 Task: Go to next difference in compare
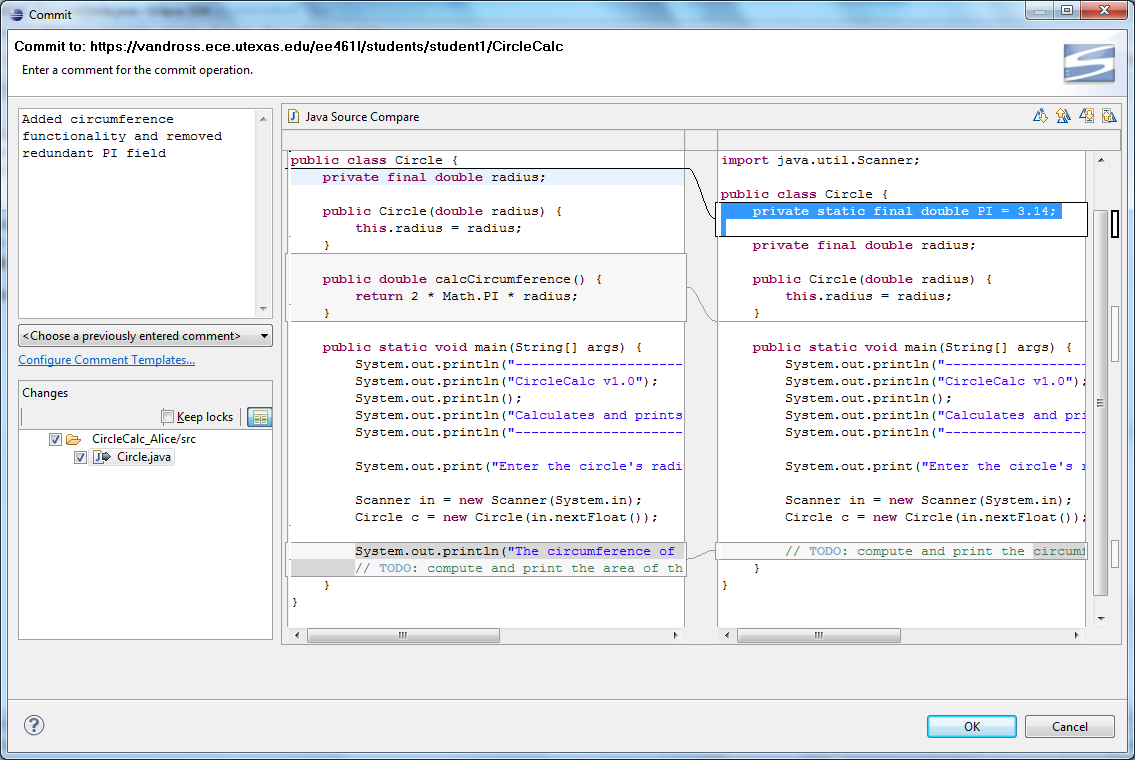click(x=1040, y=116)
